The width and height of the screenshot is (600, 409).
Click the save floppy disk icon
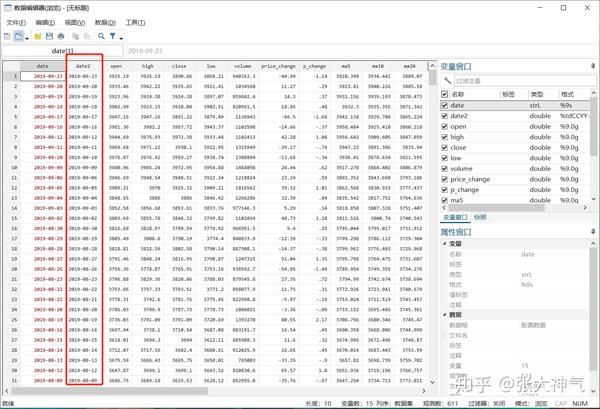pos(49,36)
